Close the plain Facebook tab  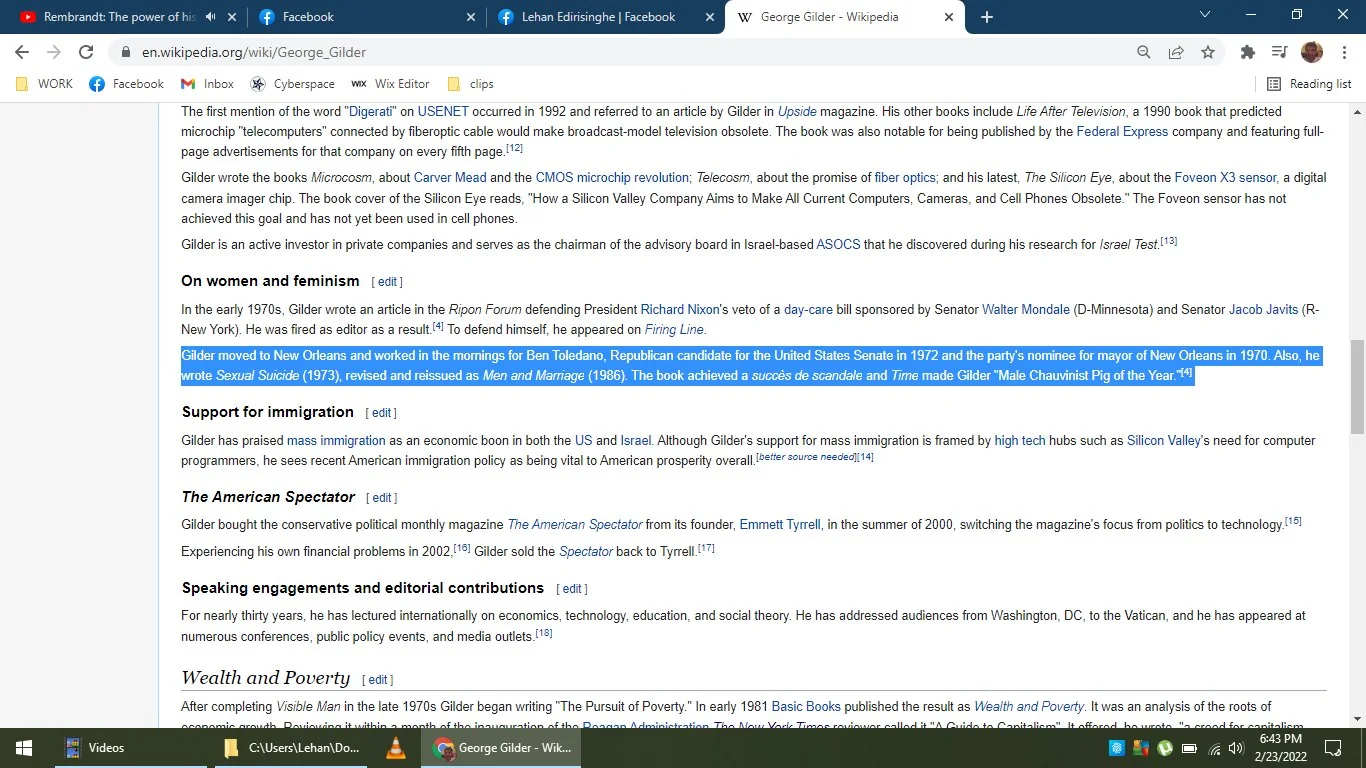click(x=471, y=17)
